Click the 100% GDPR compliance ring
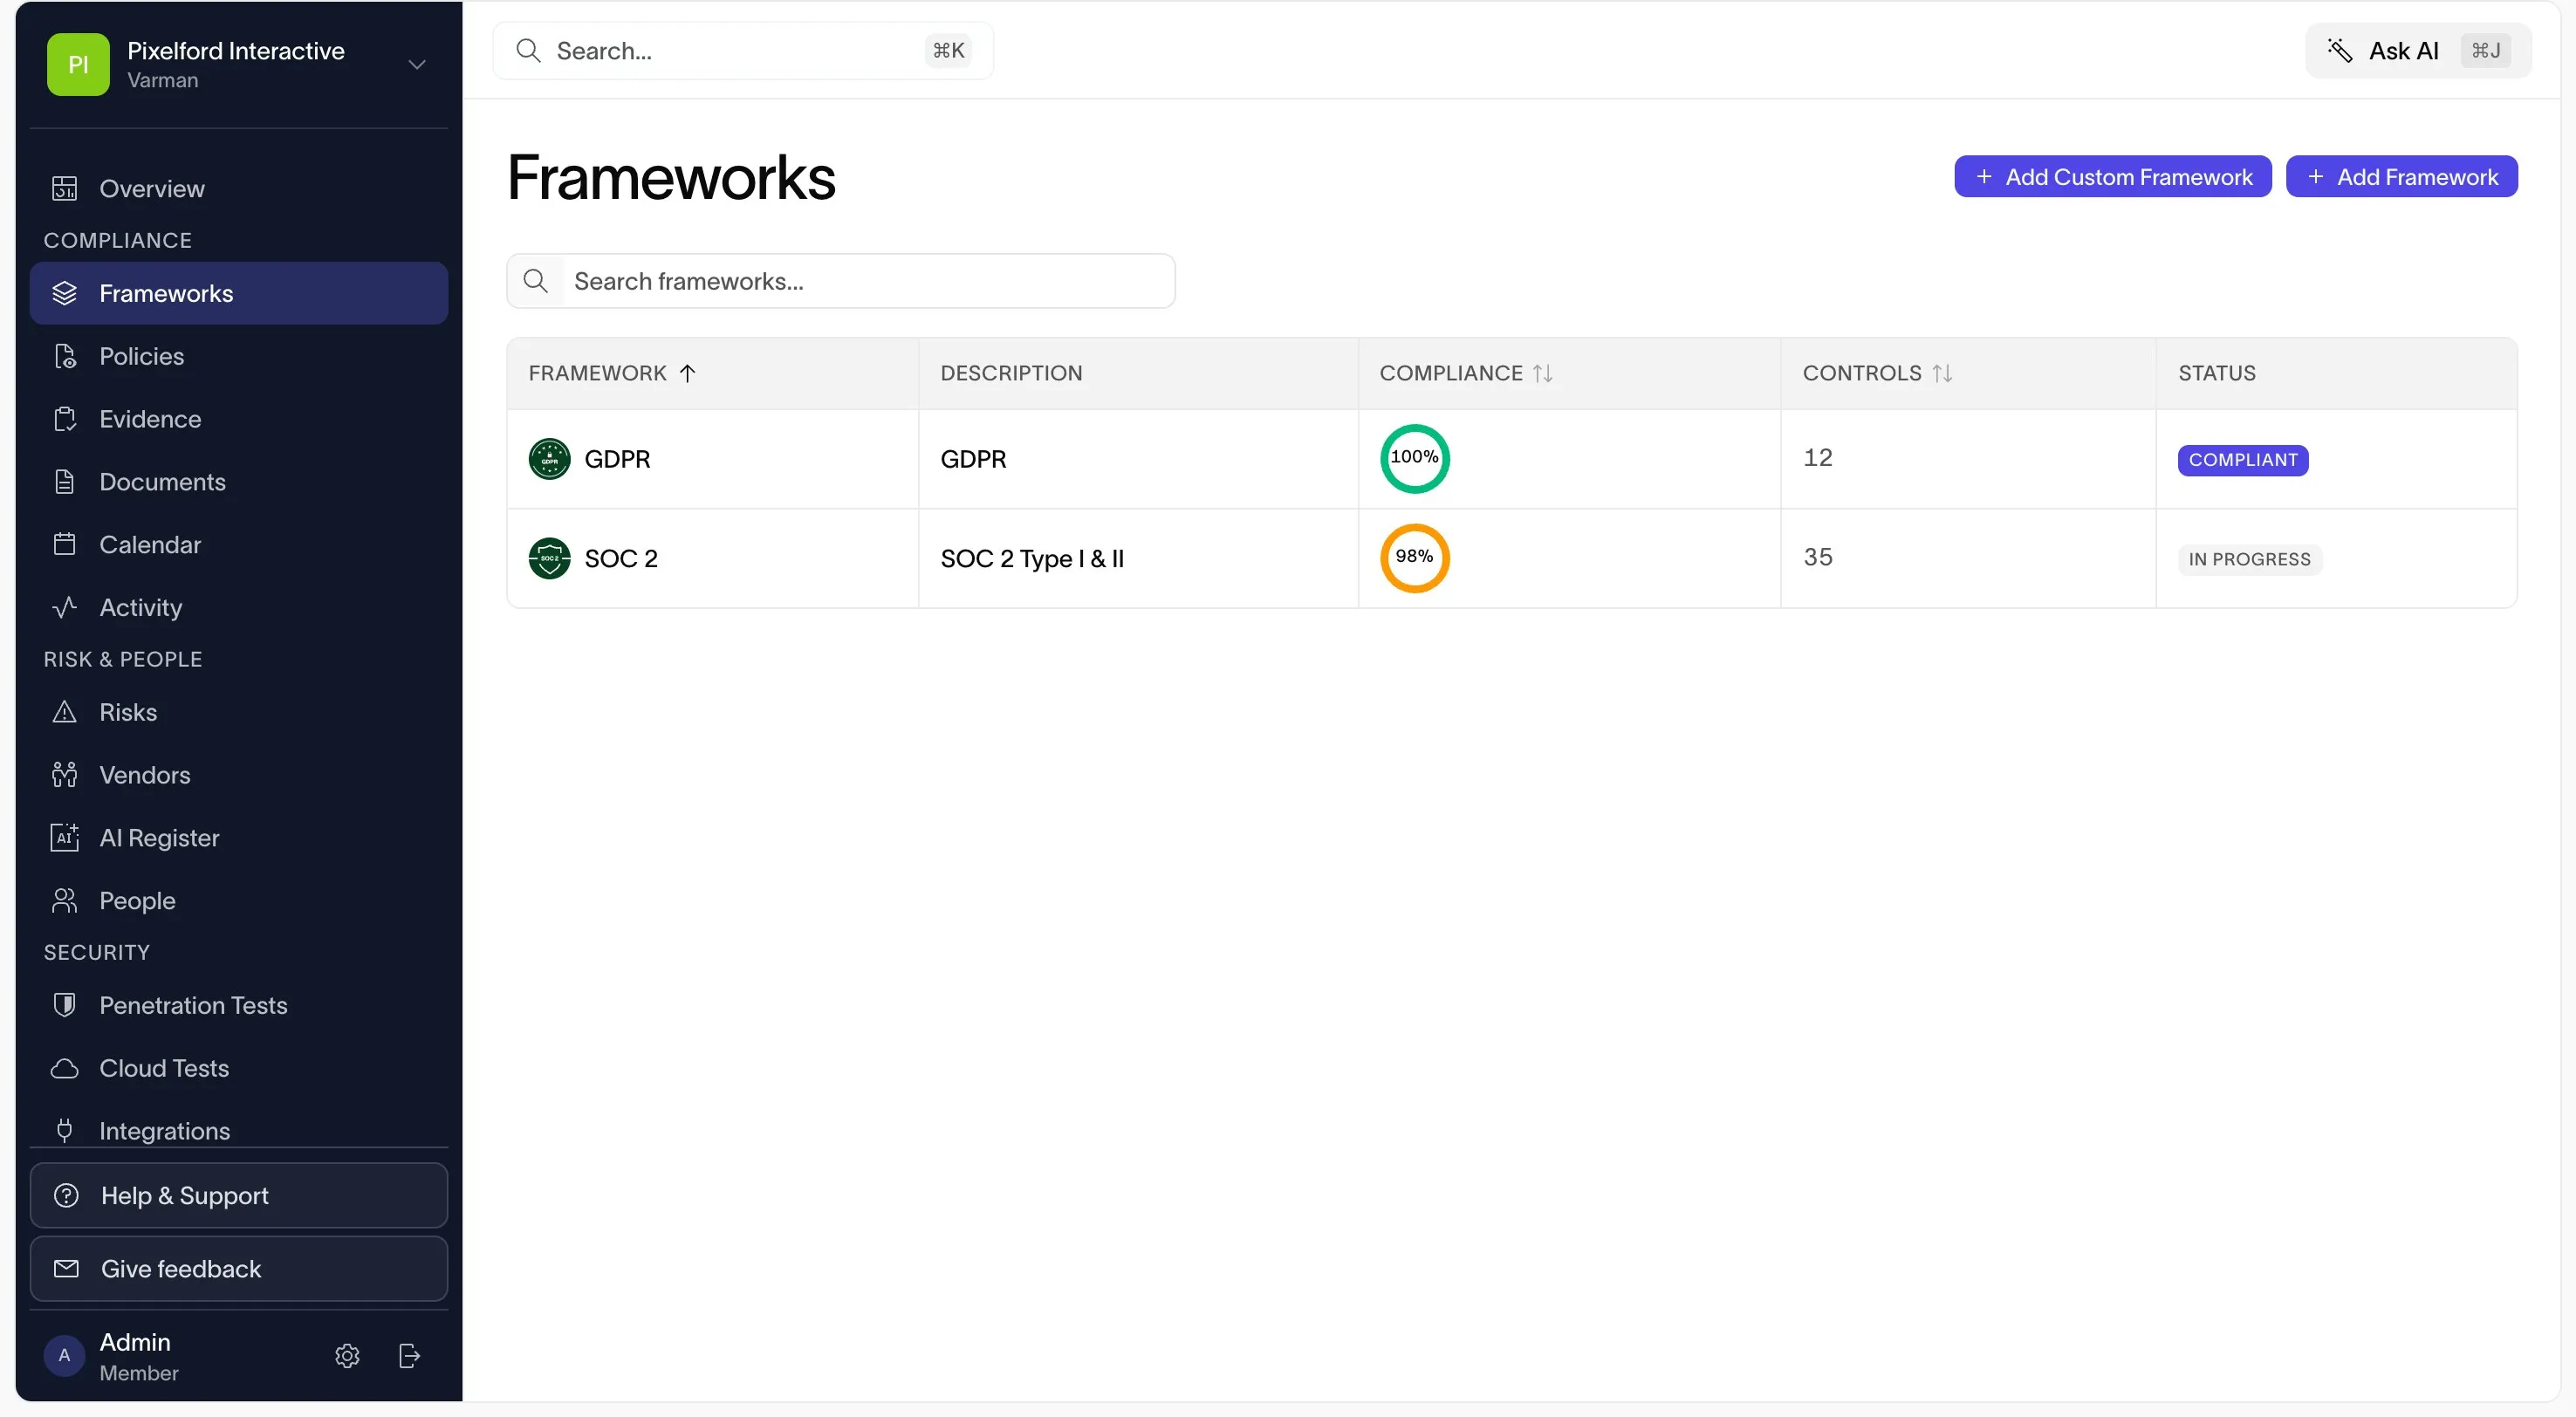Image resolution: width=2576 pixels, height=1417 pixels. [1415, 459]
